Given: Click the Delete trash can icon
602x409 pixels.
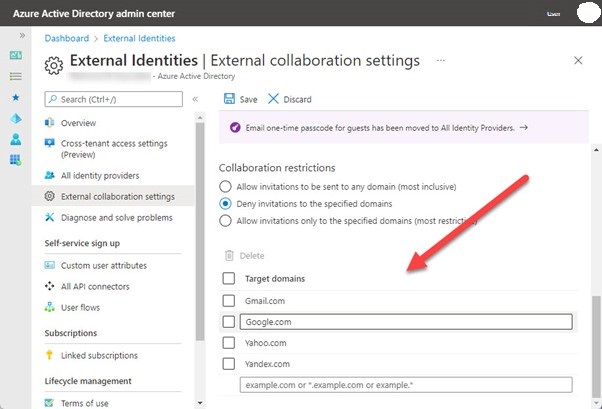Looking at the screenshot, I should 229,255.
